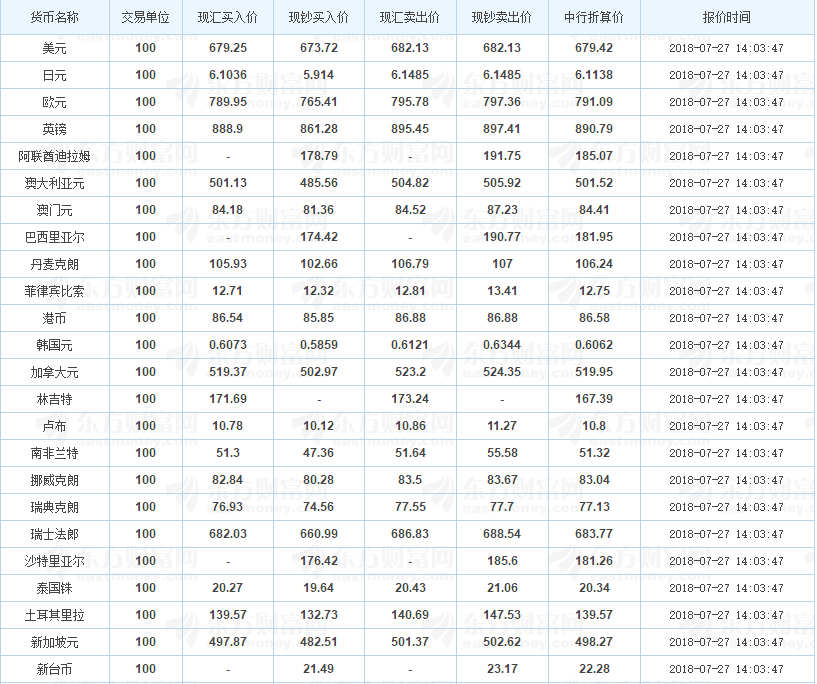817x684 pixels.
Task: Click the 505.92 value in 澳大利亚元 row
Action: (502, 183)
